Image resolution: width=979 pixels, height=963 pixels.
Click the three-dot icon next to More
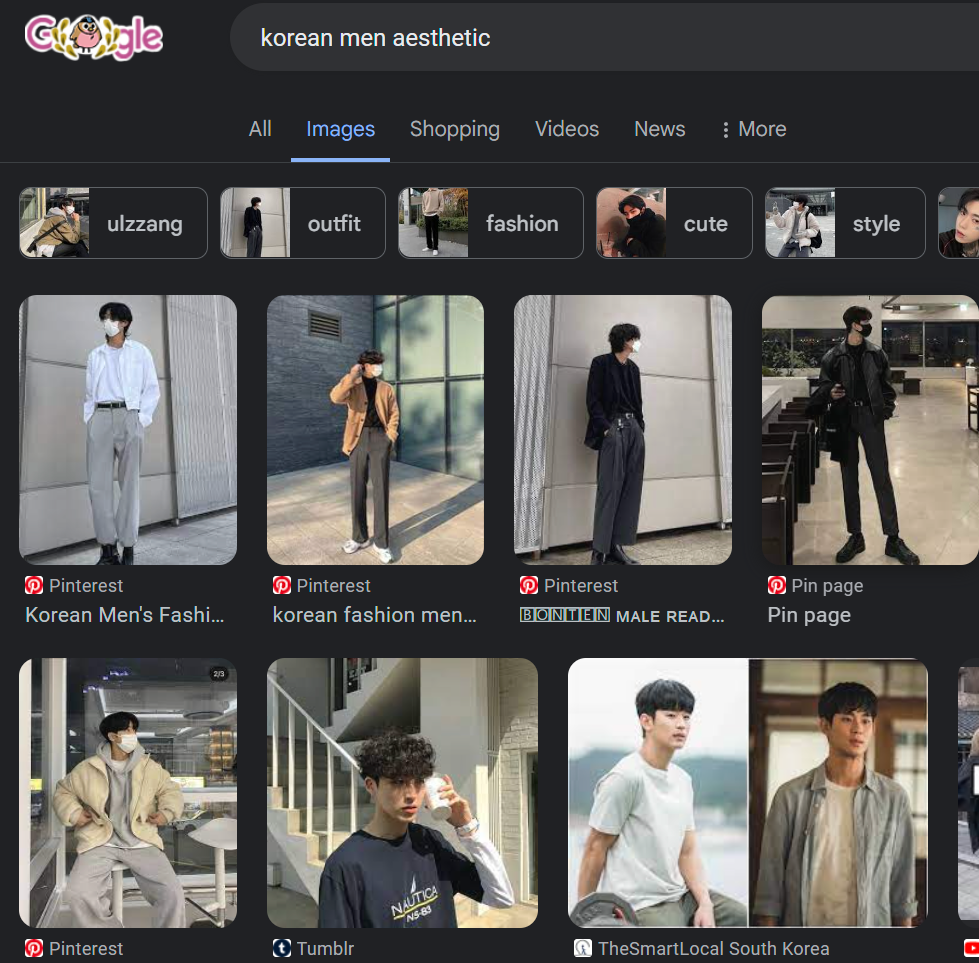tap(725, 130)
